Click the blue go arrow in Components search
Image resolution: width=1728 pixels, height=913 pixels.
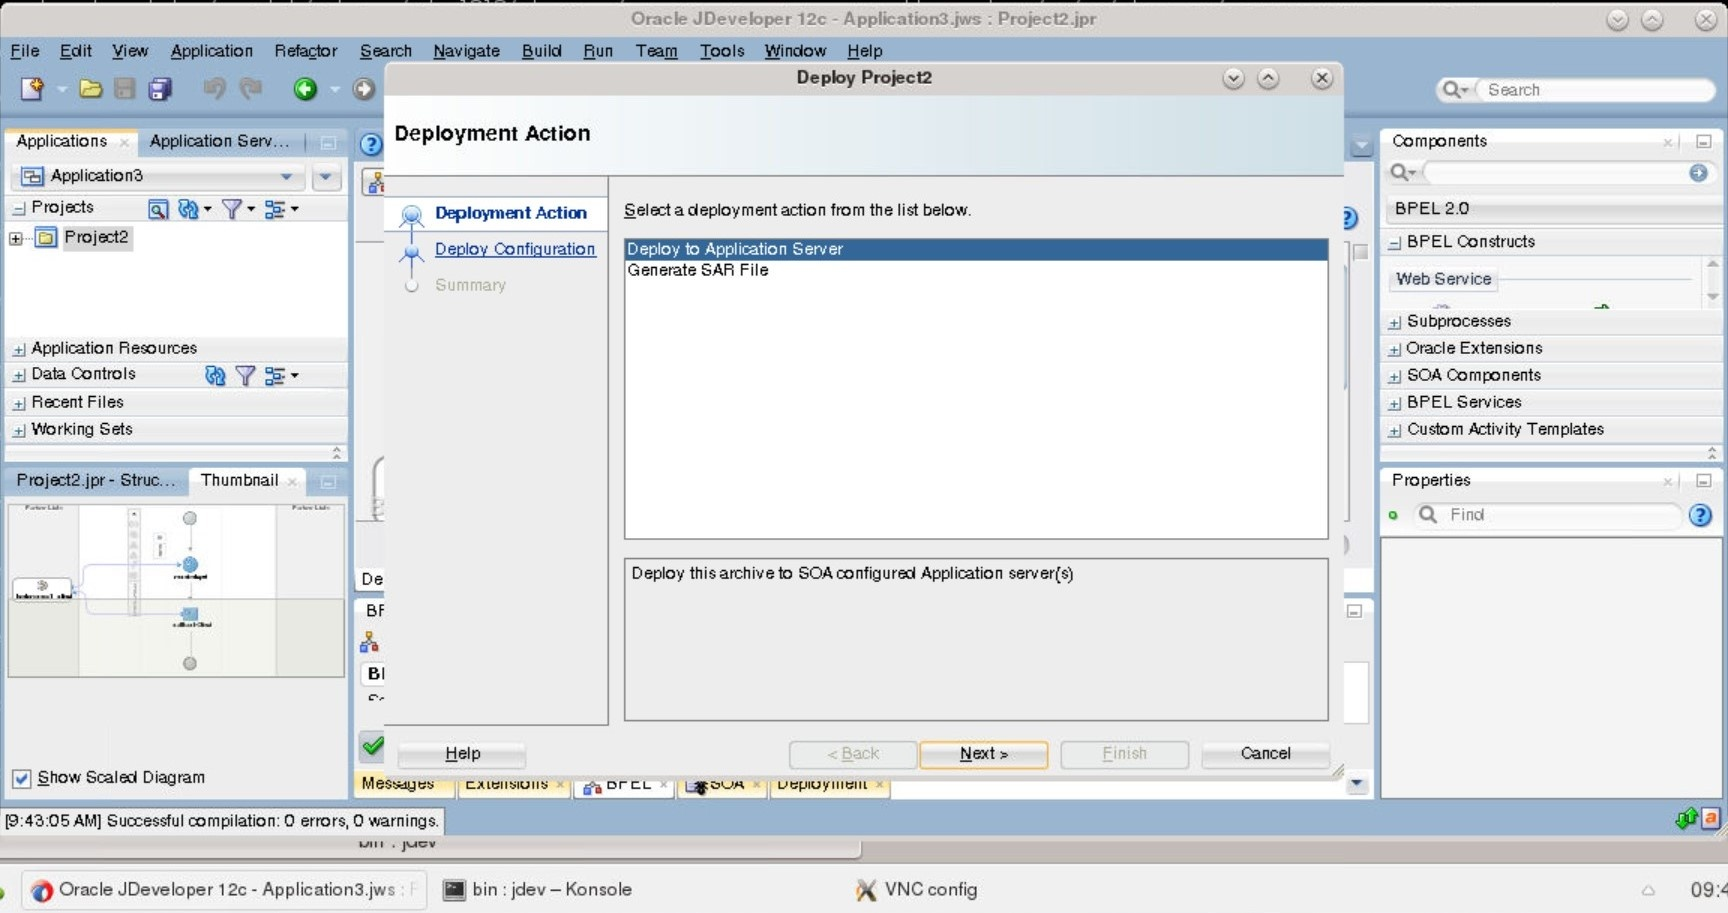[1698, 173]
